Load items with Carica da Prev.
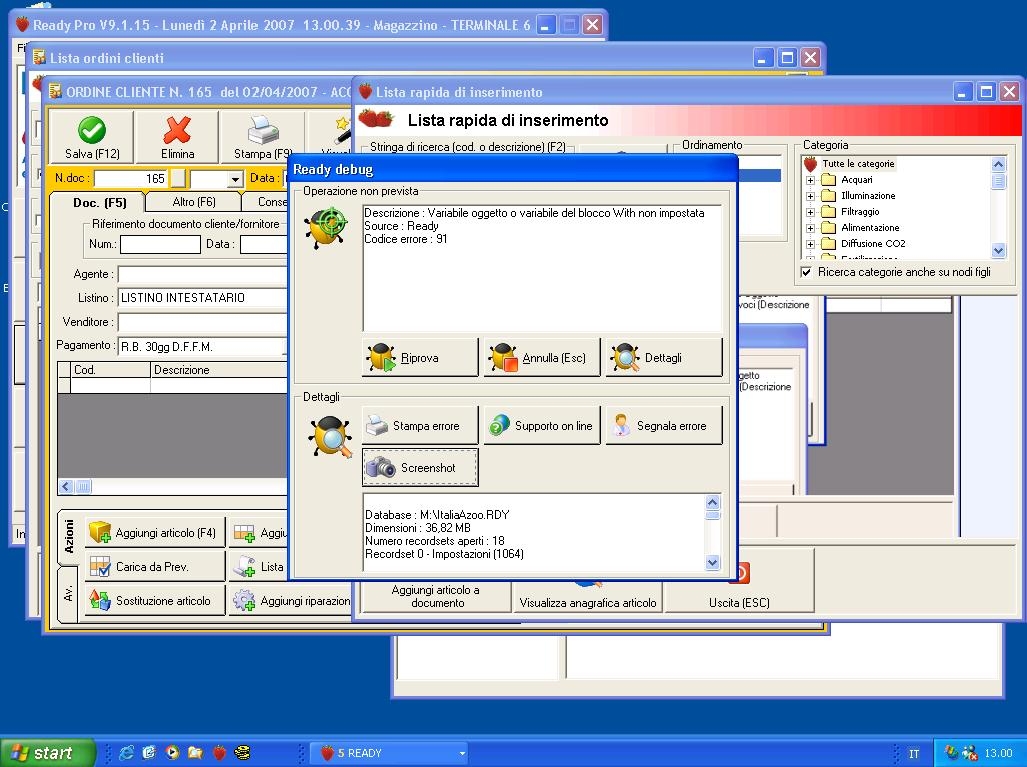Viewport: 1027px width, 767px height. click(155, 567)
